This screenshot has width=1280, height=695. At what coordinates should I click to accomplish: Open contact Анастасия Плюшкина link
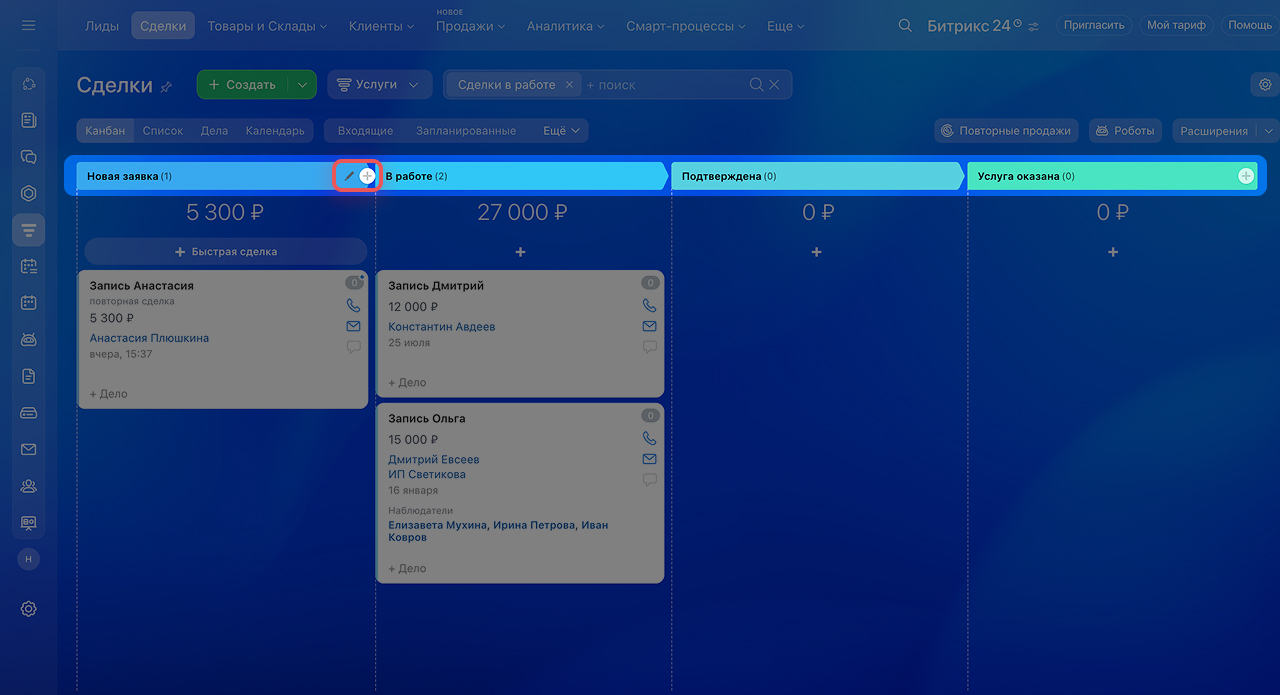pos(149,338)
